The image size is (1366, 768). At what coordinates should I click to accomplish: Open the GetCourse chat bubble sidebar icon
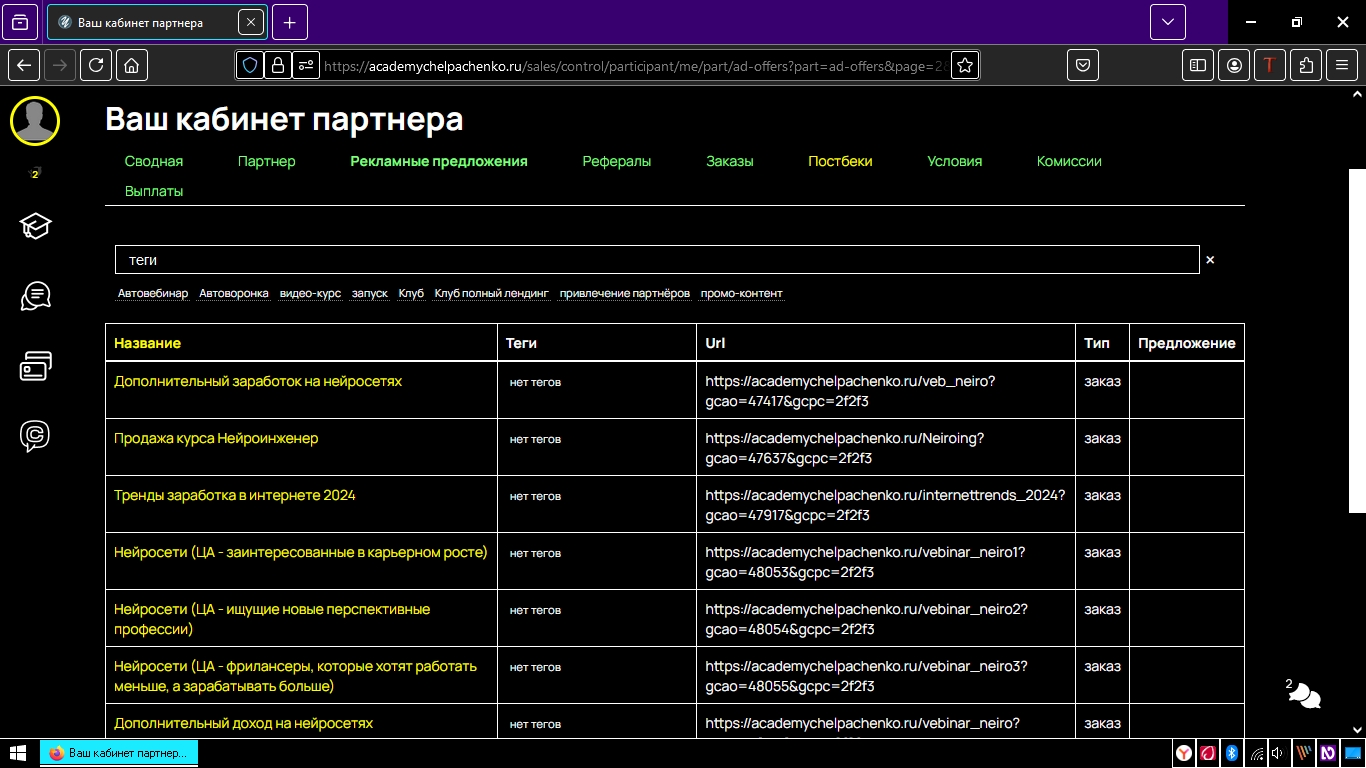coord(35,436)
